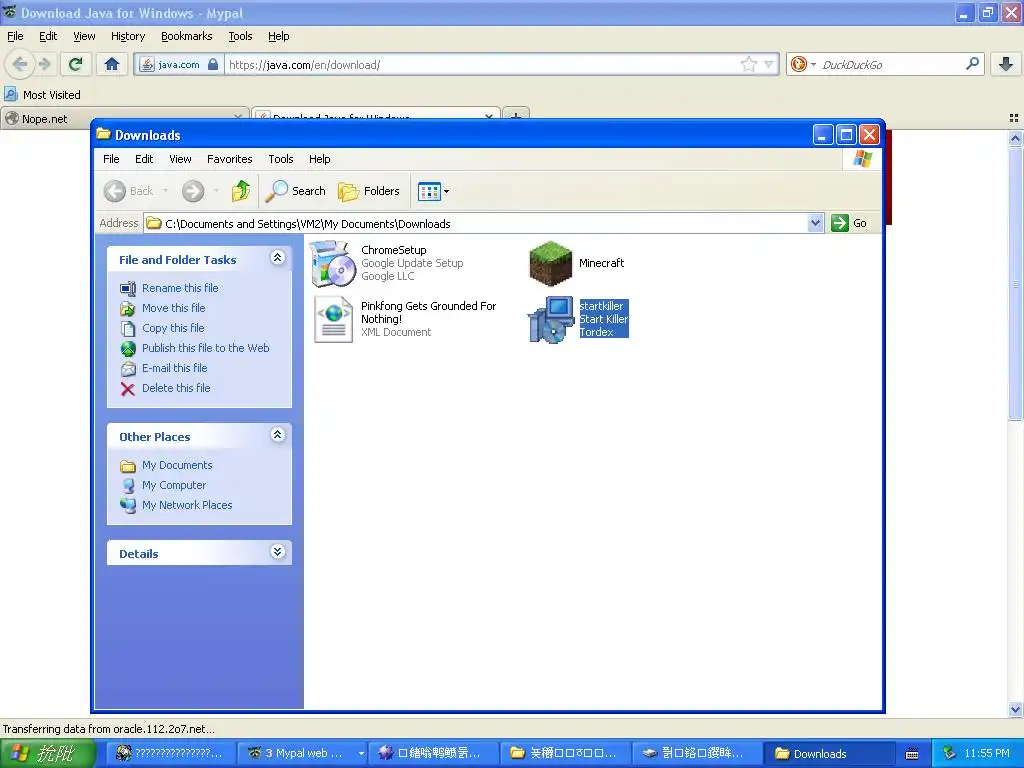Switch to Downloads taskbar button
The image size is (1024, 768).
click(x=827, y=754)
